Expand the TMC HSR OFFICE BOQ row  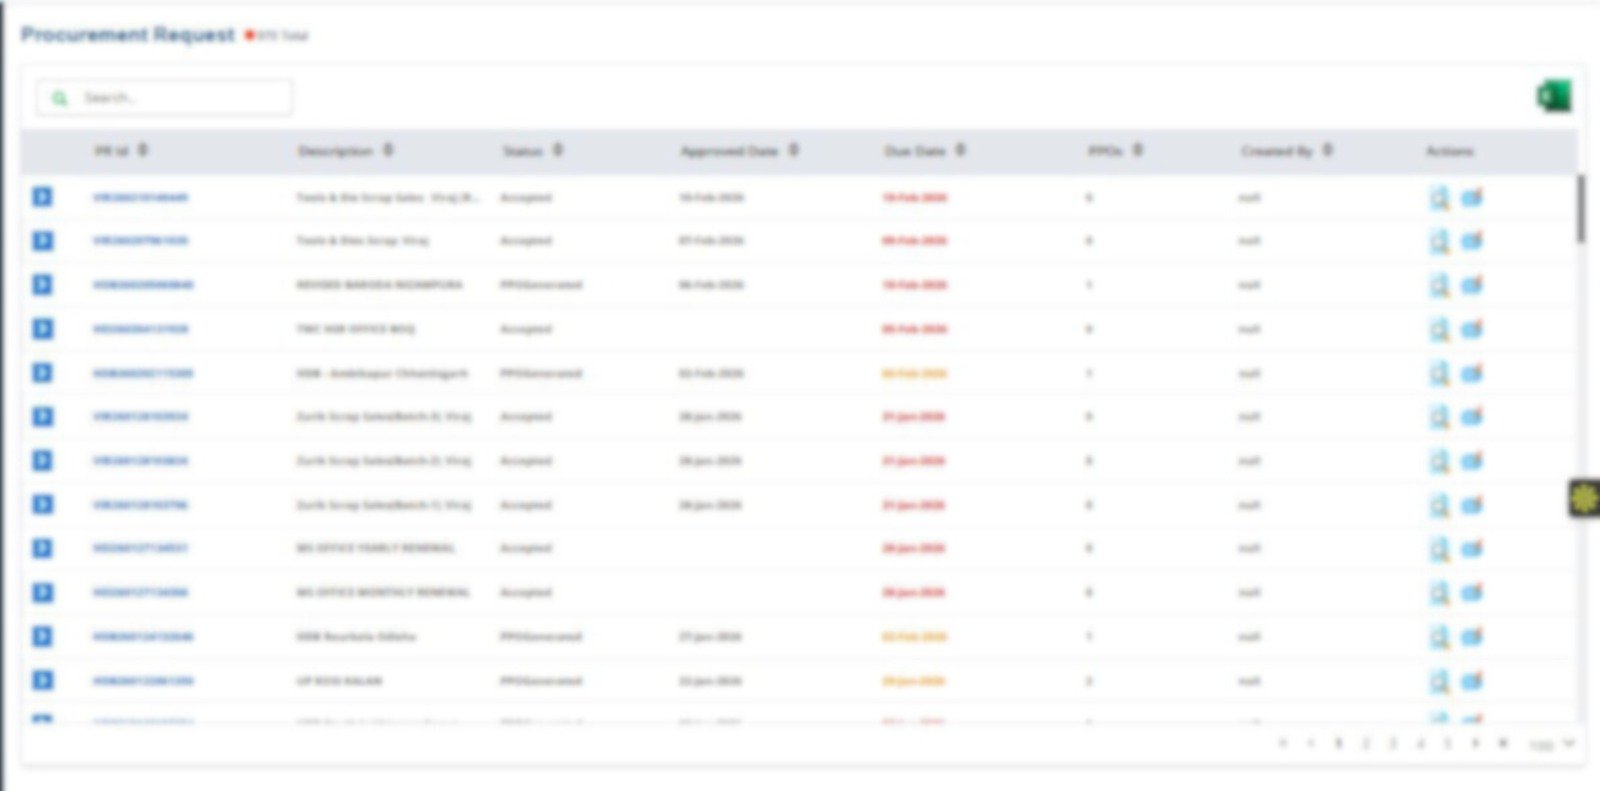[x=42, y=329]
